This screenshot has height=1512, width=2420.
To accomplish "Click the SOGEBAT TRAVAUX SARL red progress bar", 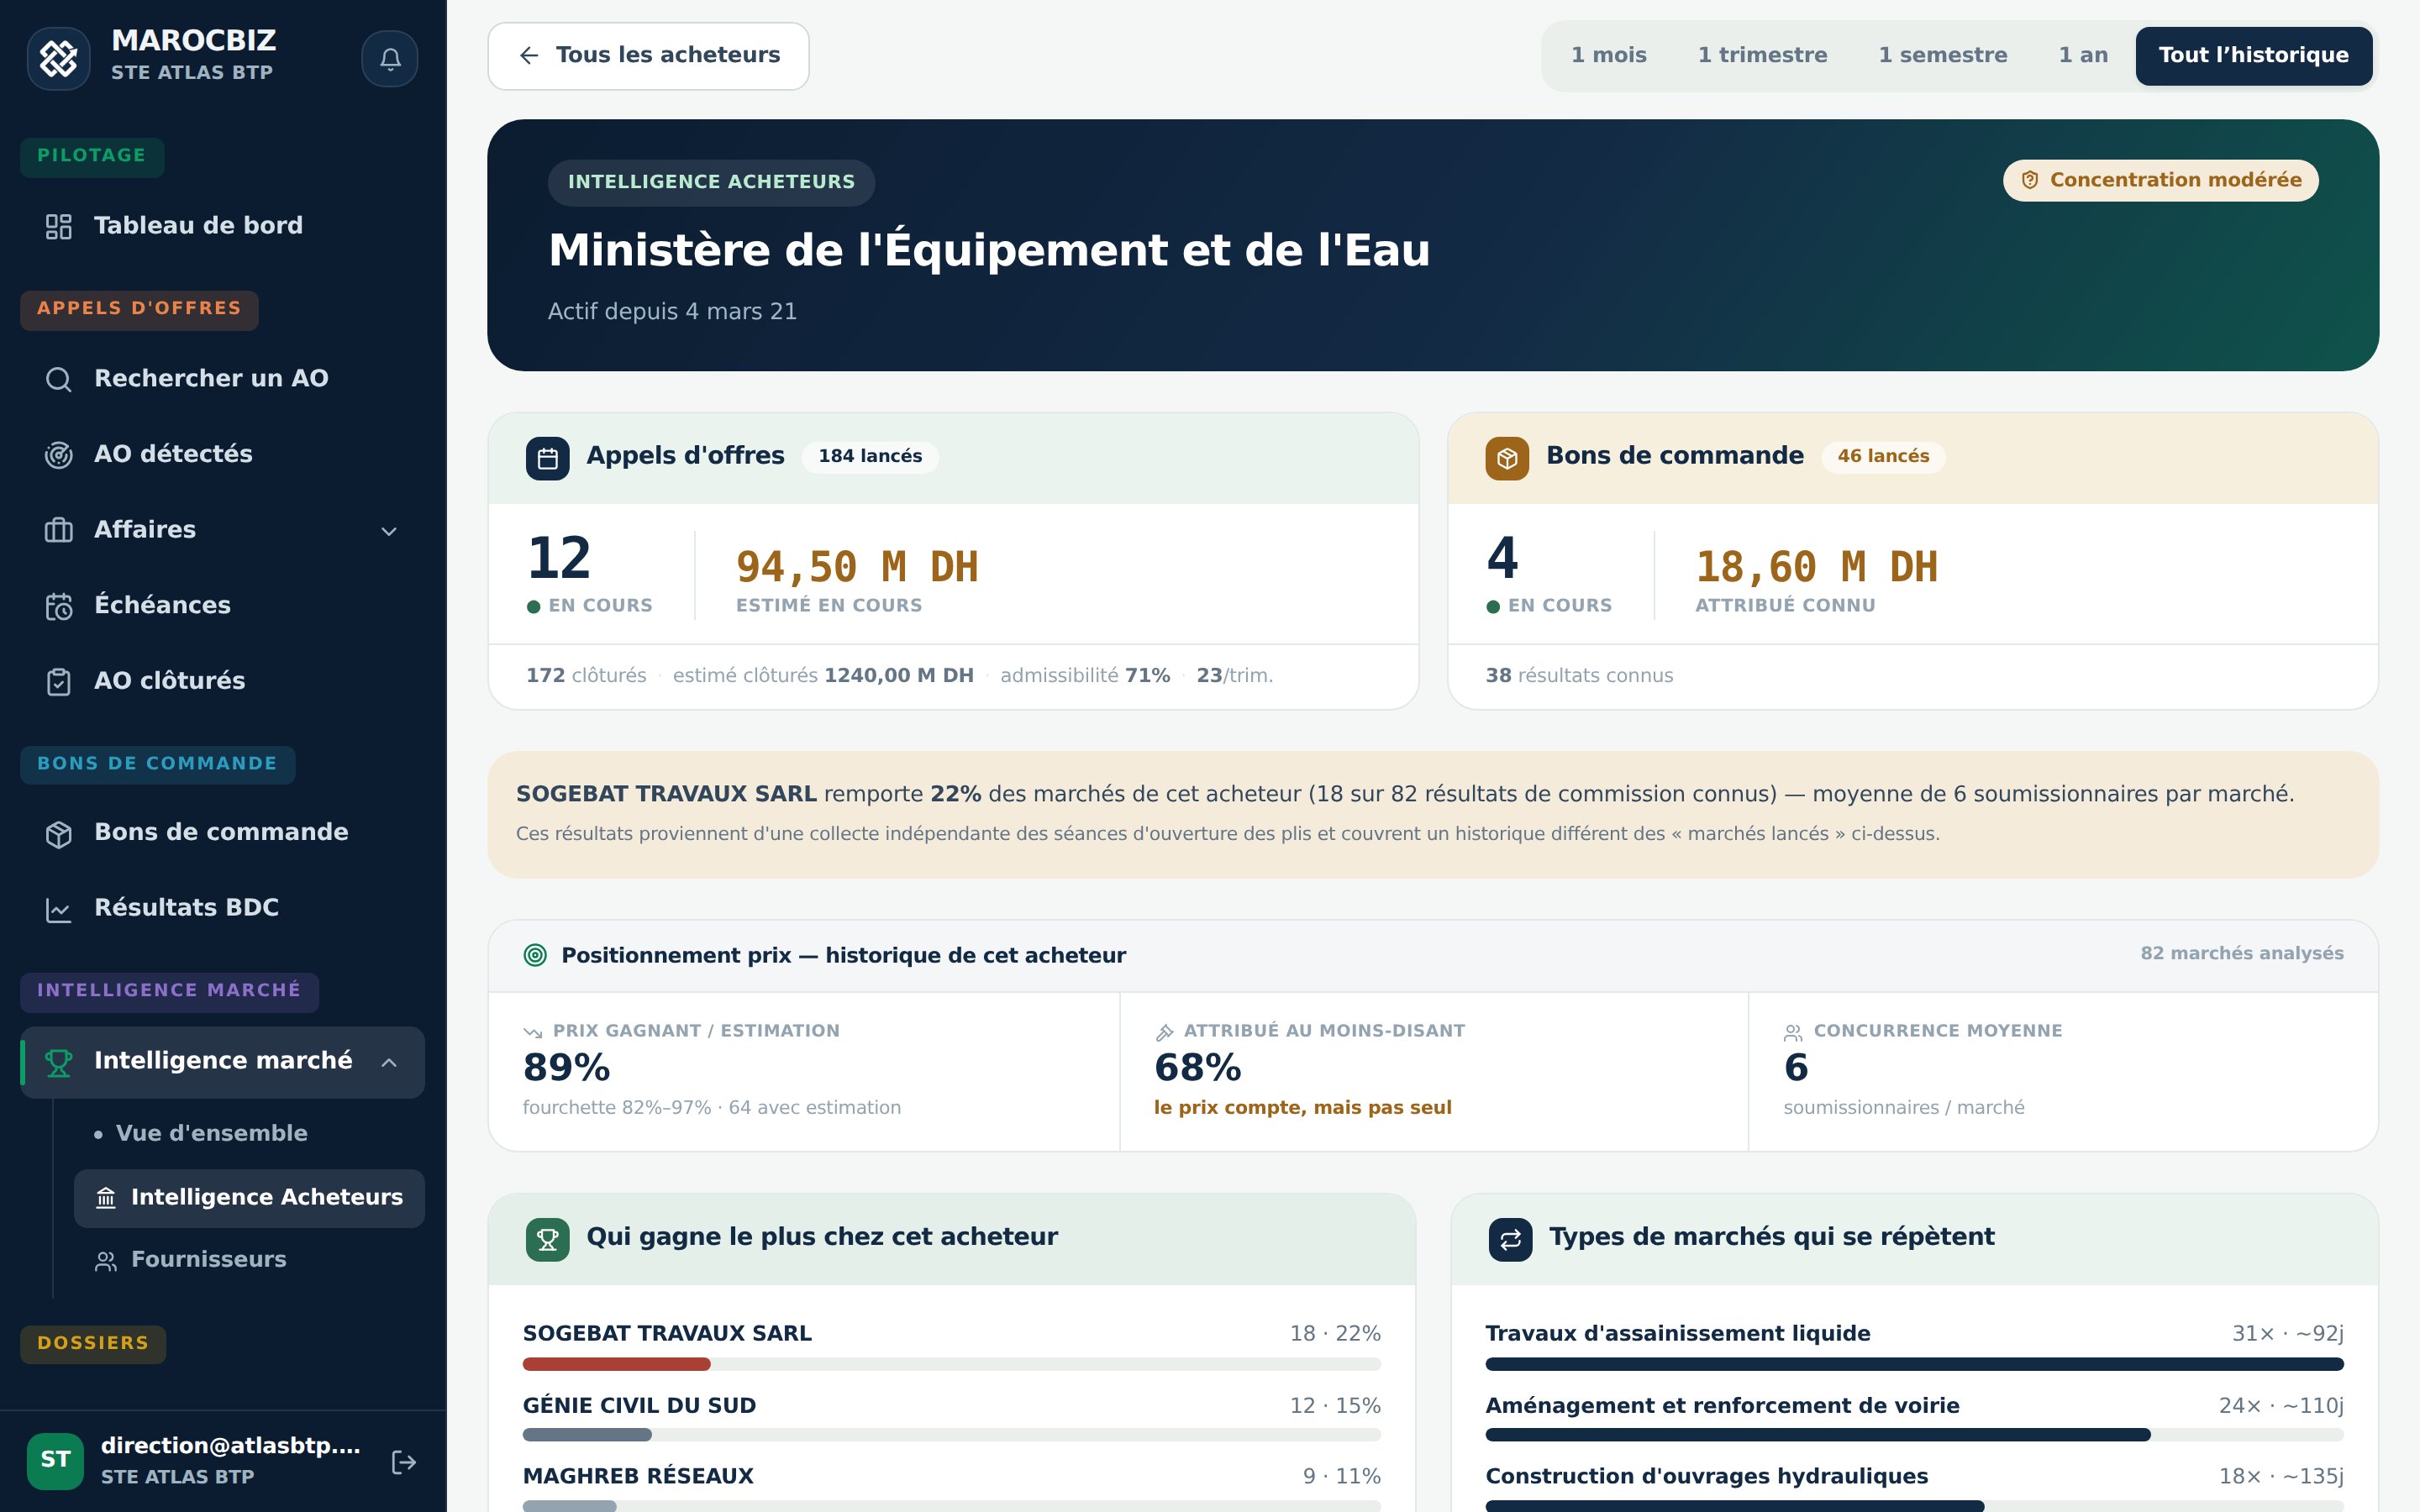I will [616, 1364].
